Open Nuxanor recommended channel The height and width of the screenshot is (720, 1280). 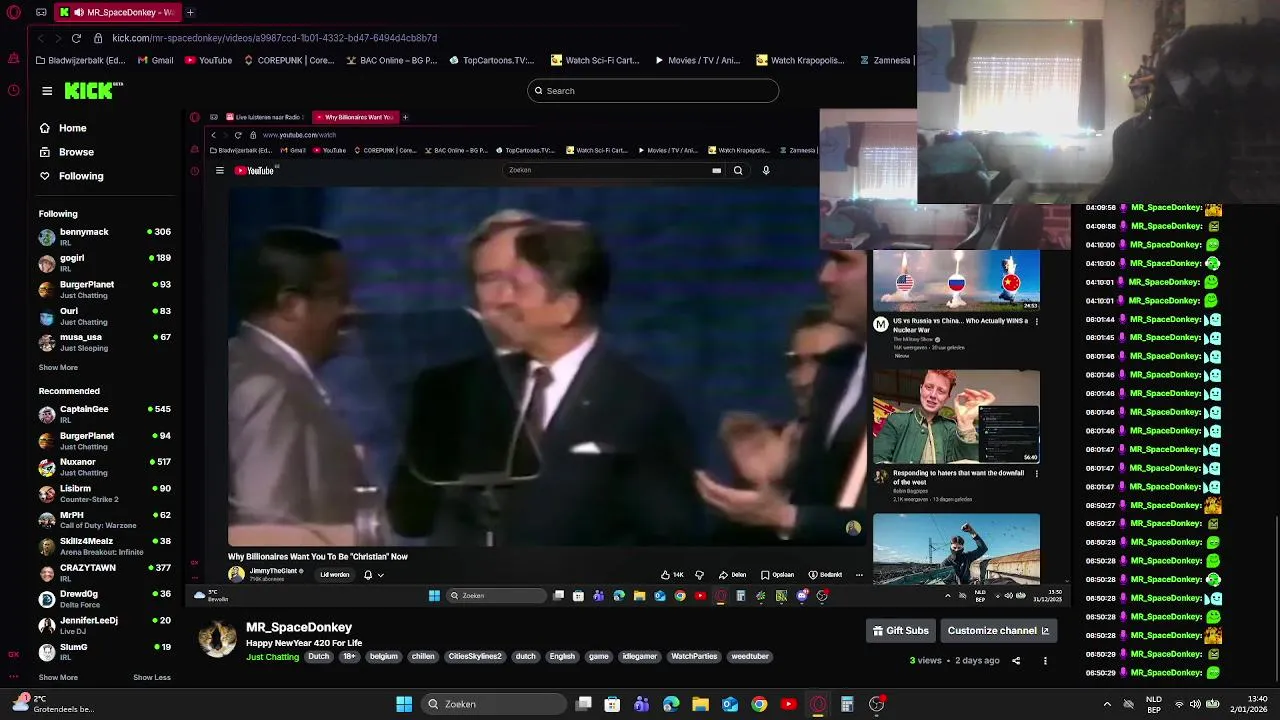click(x=105, y=467)
